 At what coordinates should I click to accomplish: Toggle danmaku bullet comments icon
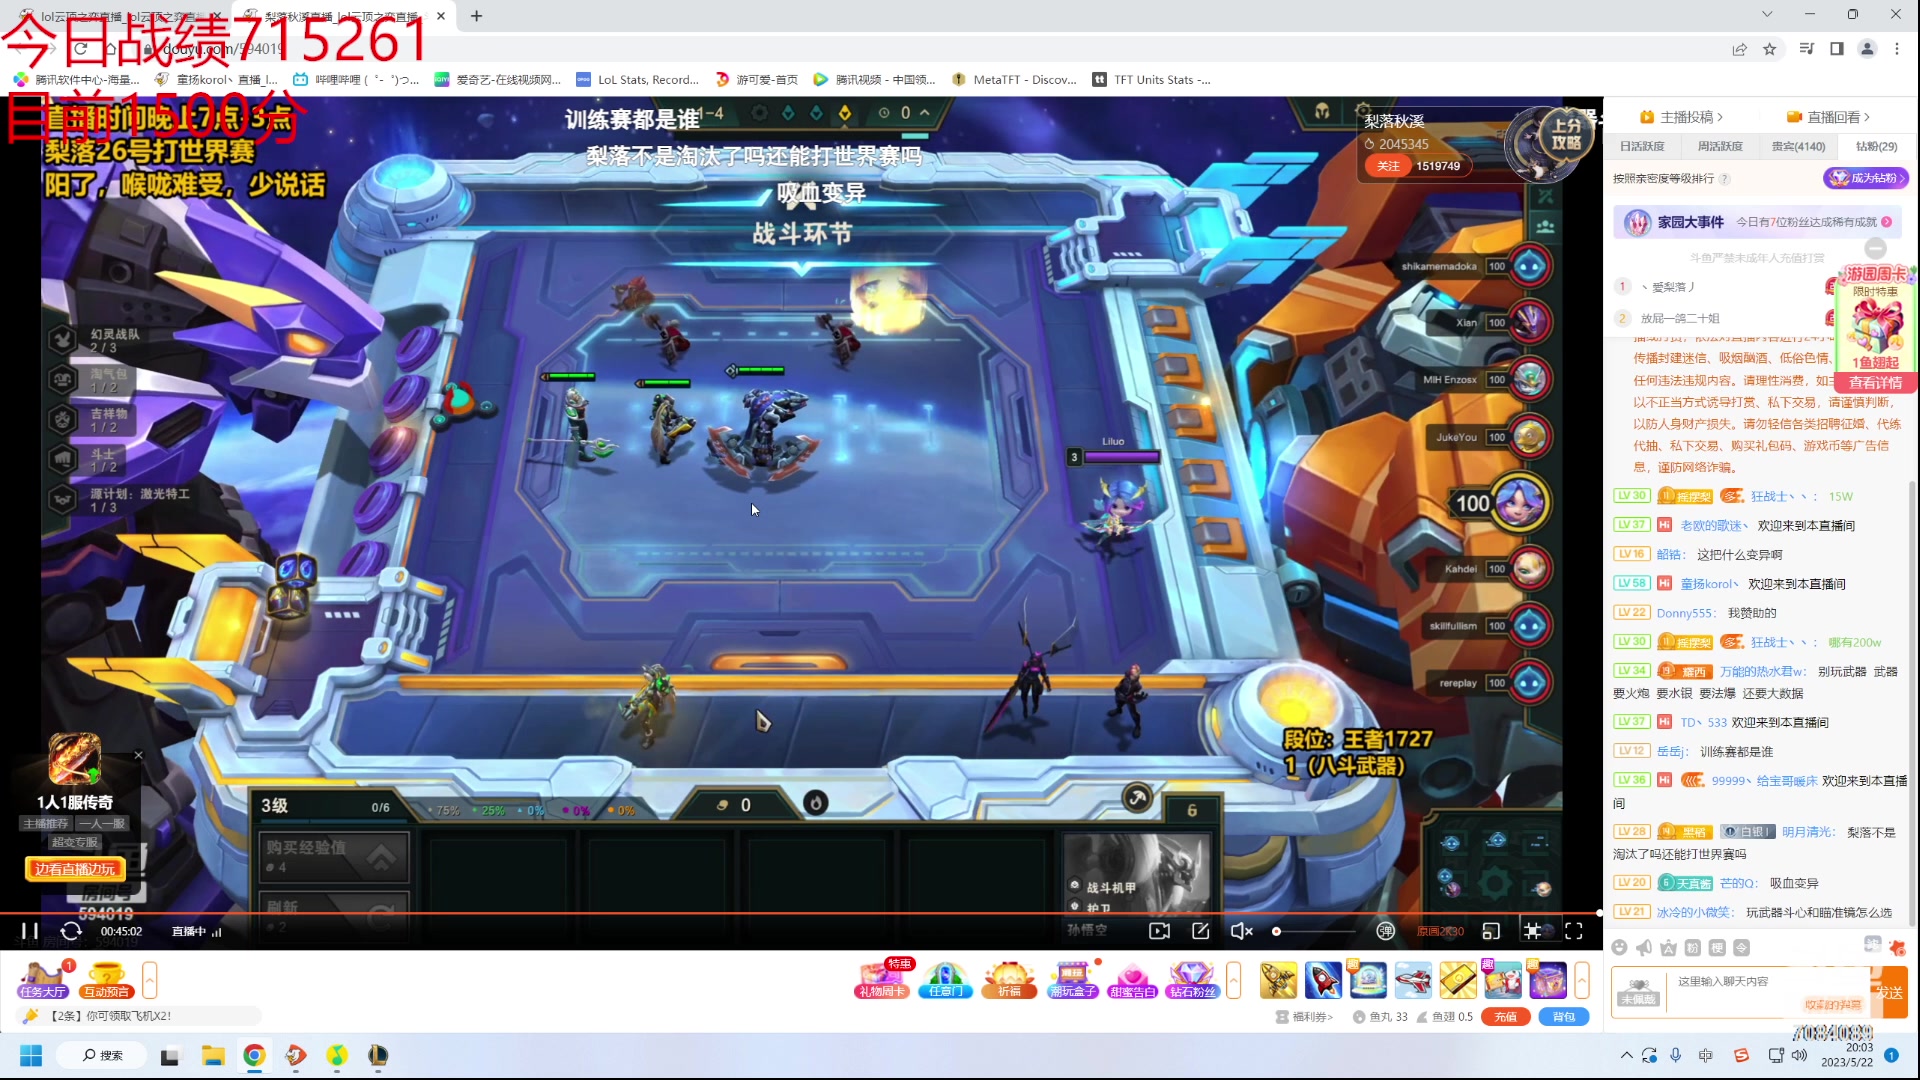click(1385, 931)
